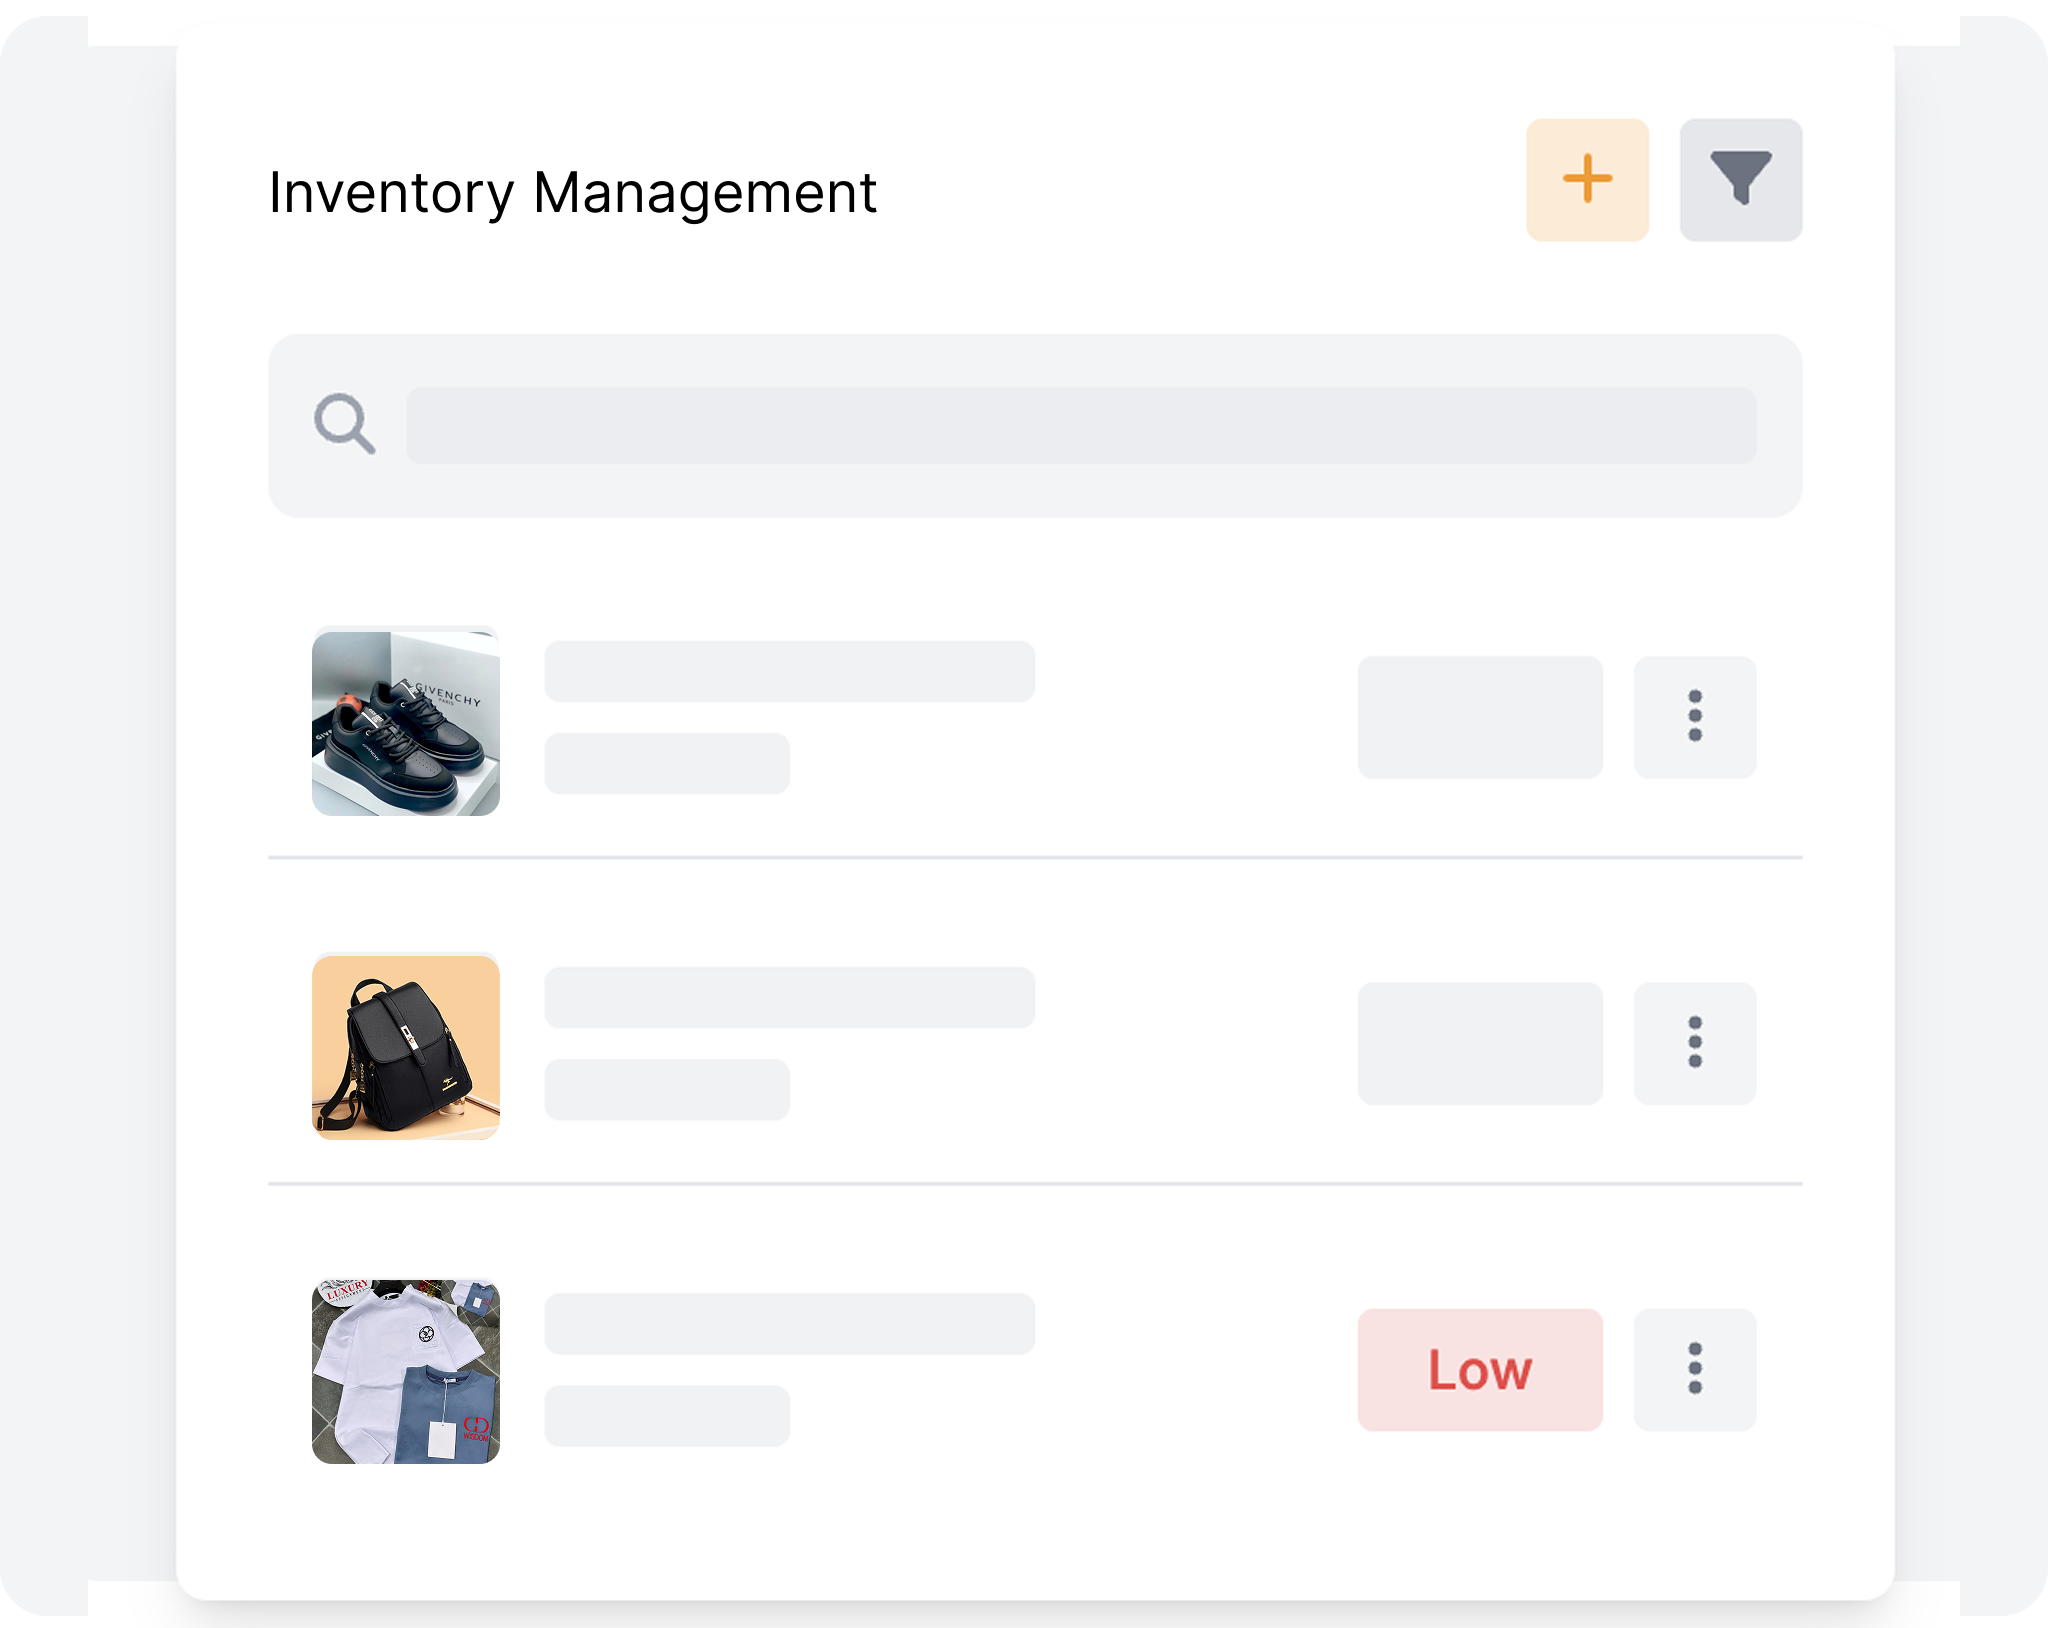Open three-dot menu for the sneakers item
This screenshot has height=1628, width=2048.
point(1694,716)
